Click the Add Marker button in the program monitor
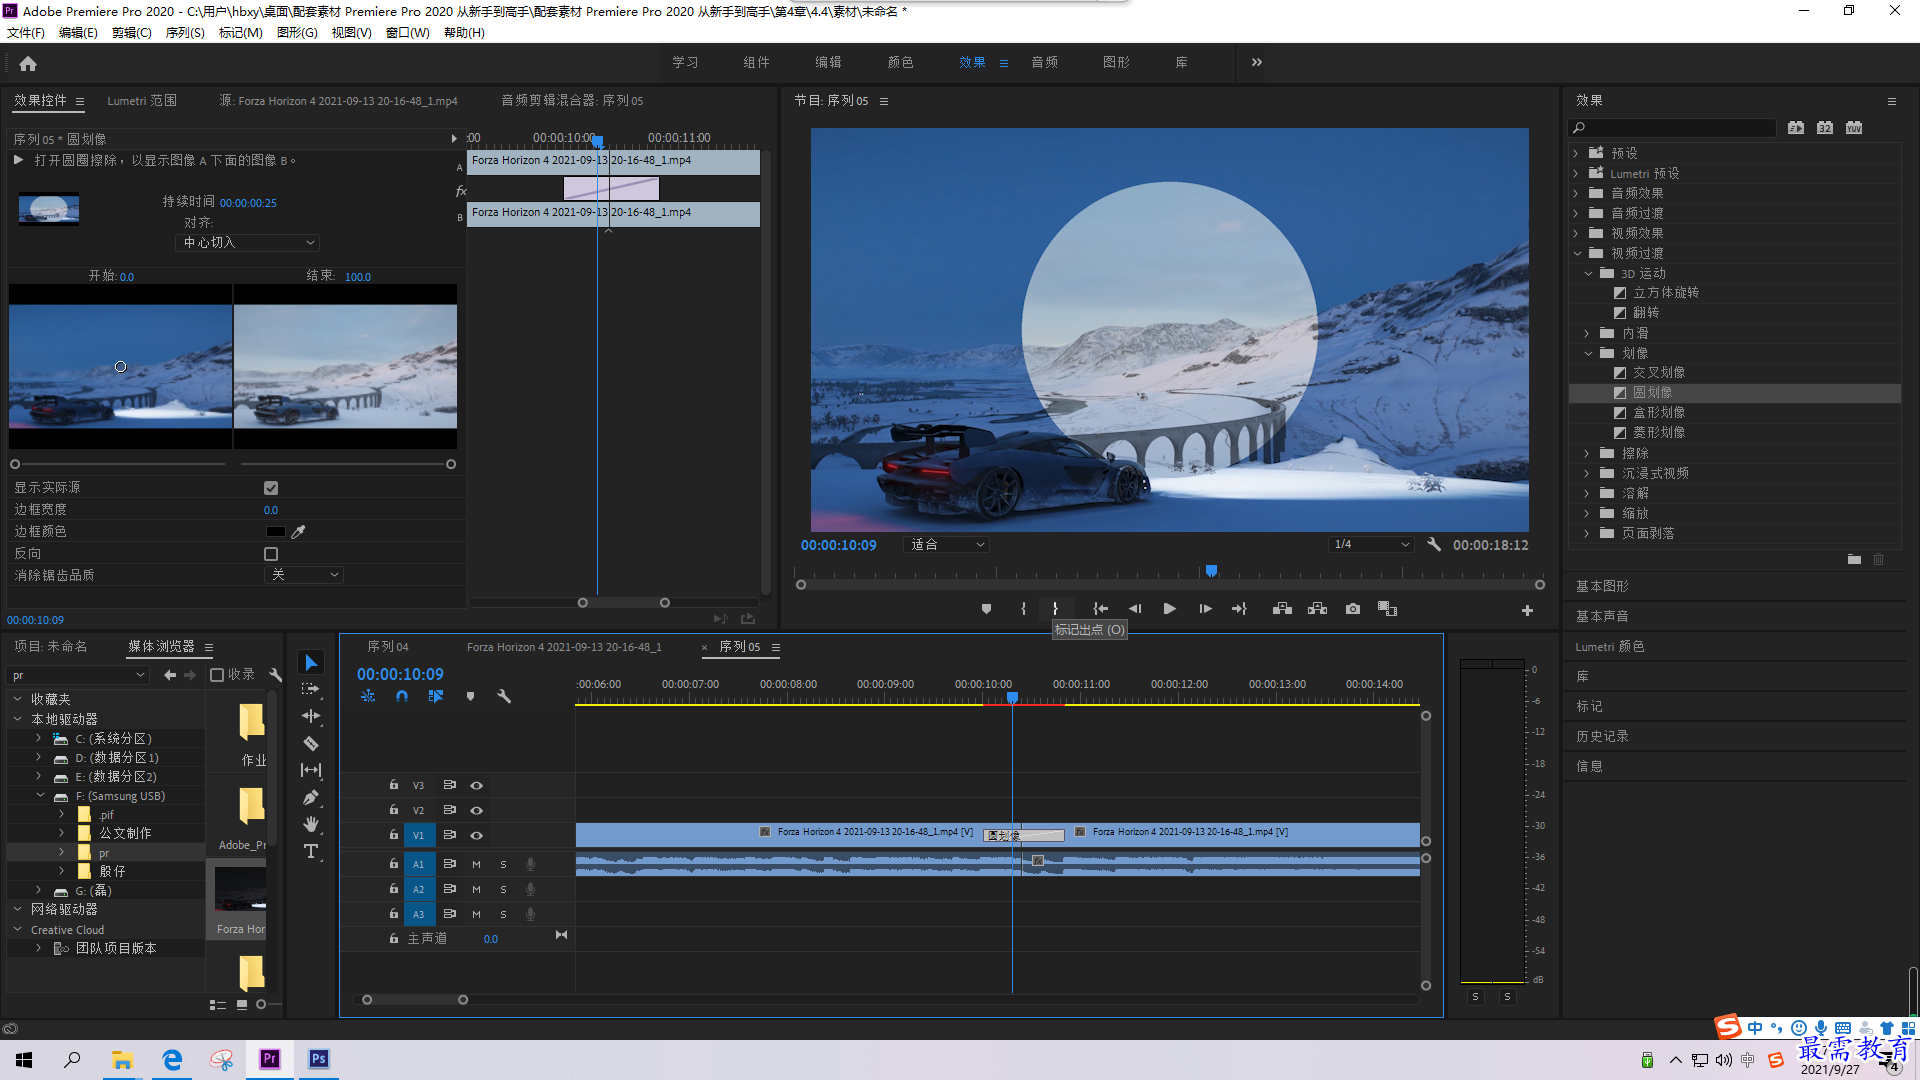Viewport: 1920px width, 1080px height. click(x=986, y=609)
